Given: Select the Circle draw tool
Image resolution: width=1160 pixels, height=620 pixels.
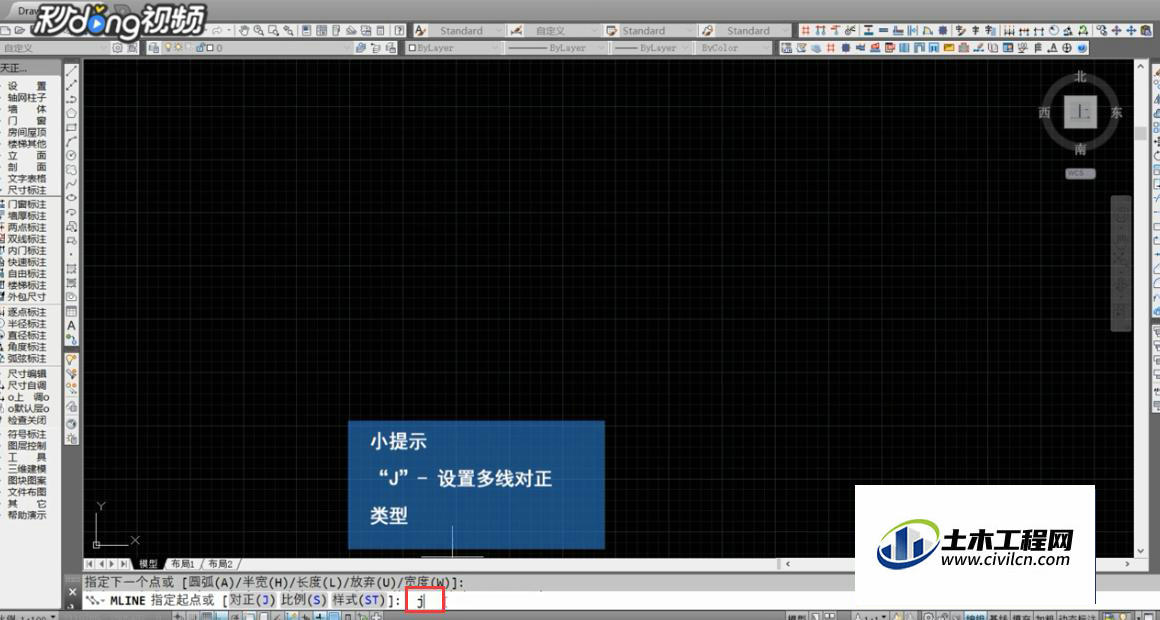Looking at the screenshot, I should 72,155.
